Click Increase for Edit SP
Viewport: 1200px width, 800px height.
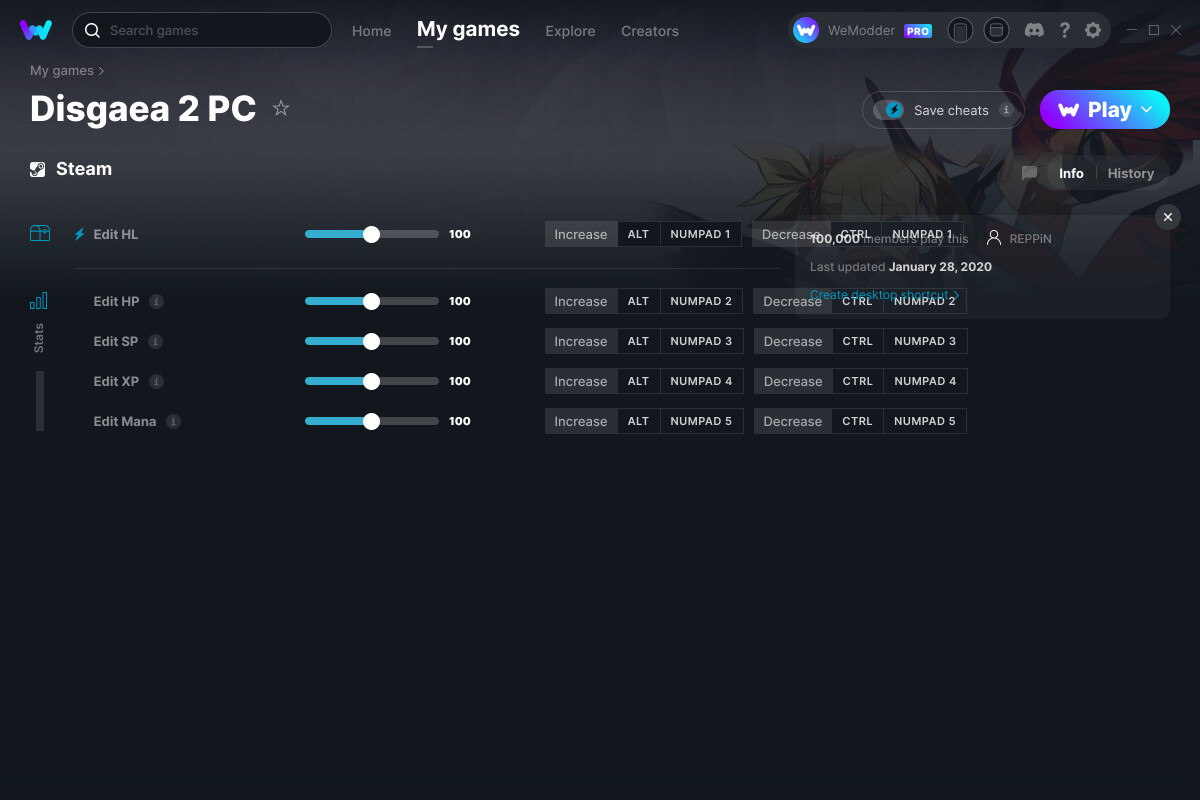click(x=581, y=341)
